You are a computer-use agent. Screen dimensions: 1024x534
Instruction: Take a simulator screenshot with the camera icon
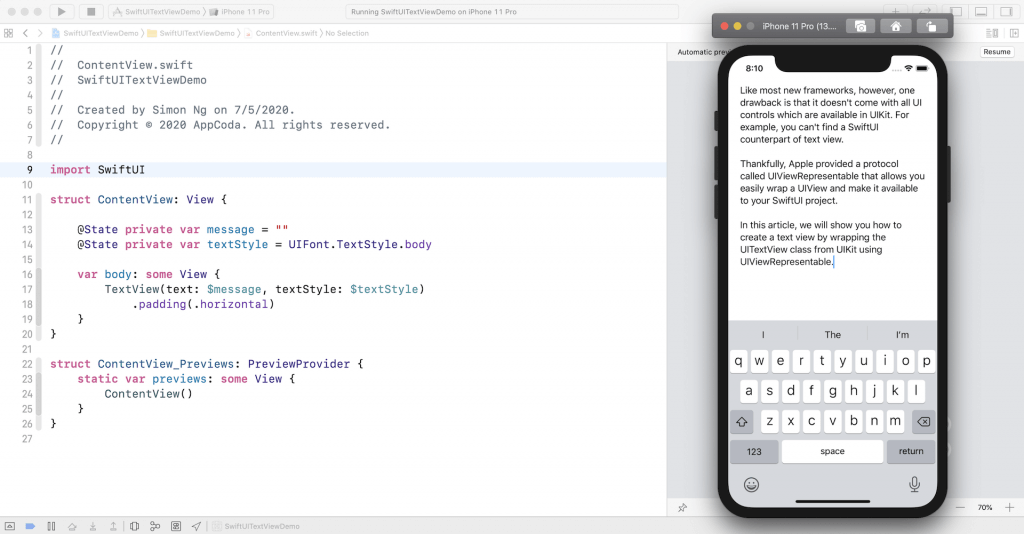coord(860,26)
